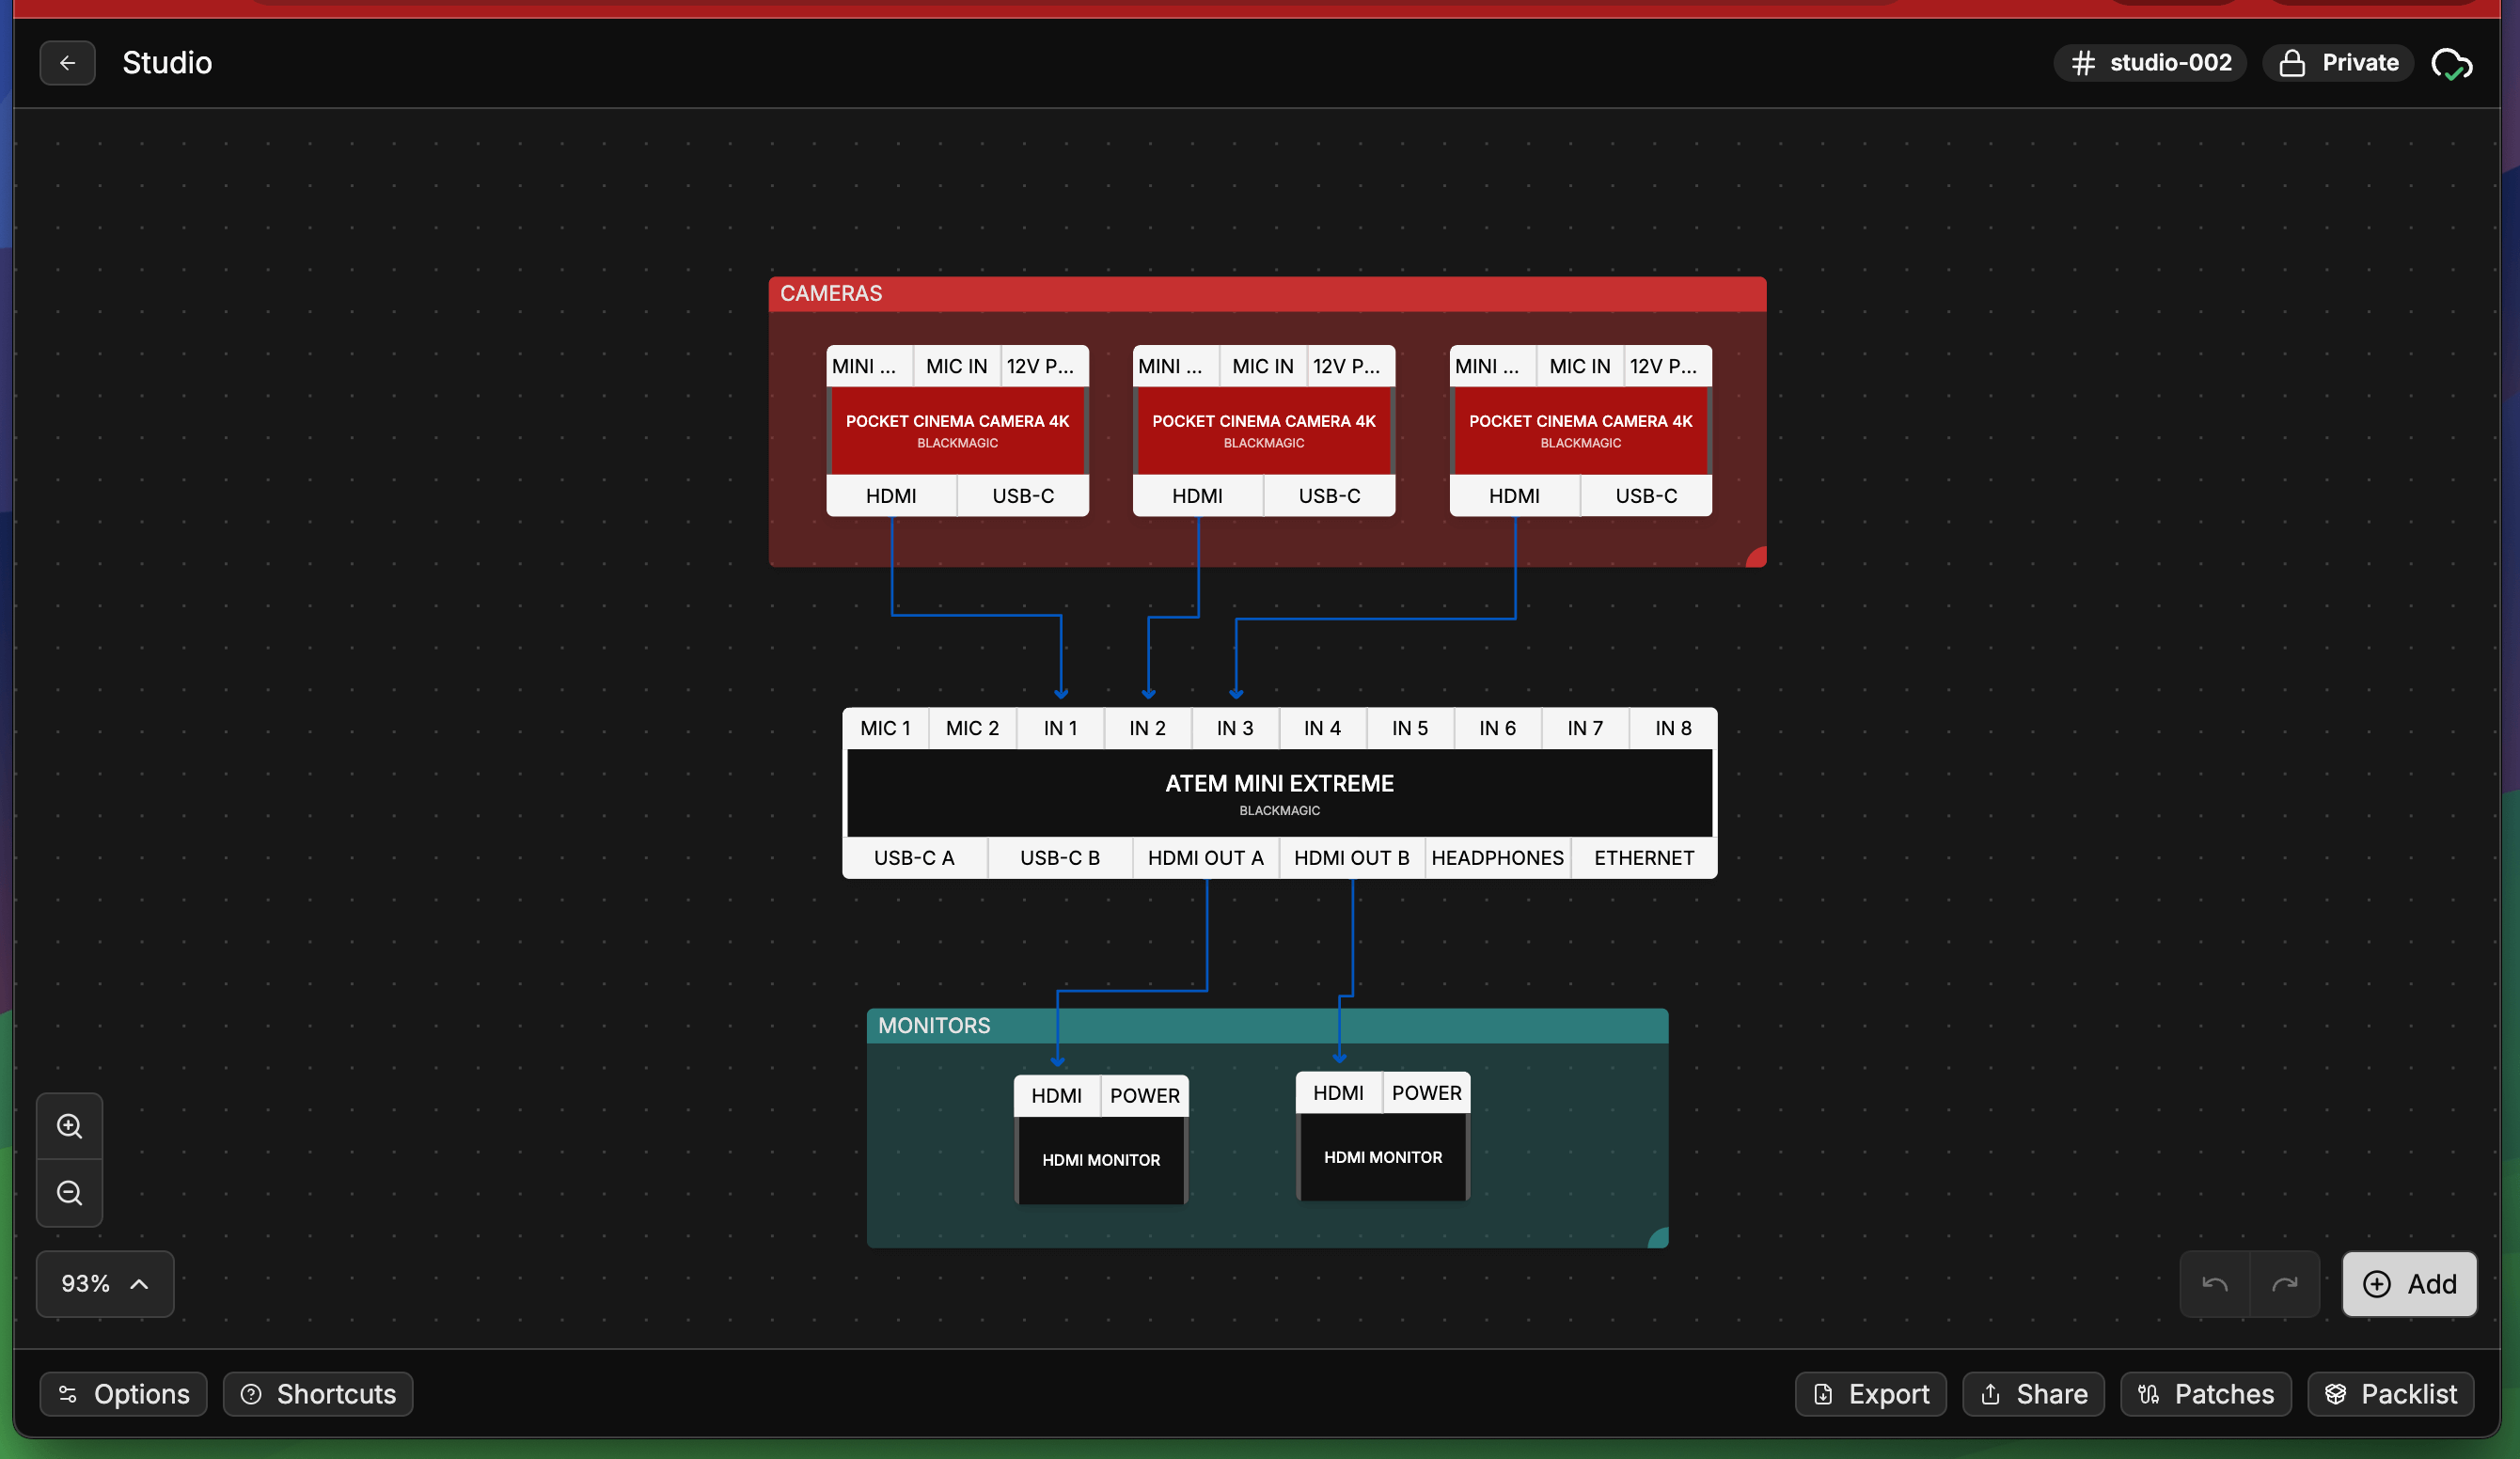Click the Export button
This screenshot has height=1459, width=2520.
pyautogui.click(x=1870, y=1394)
